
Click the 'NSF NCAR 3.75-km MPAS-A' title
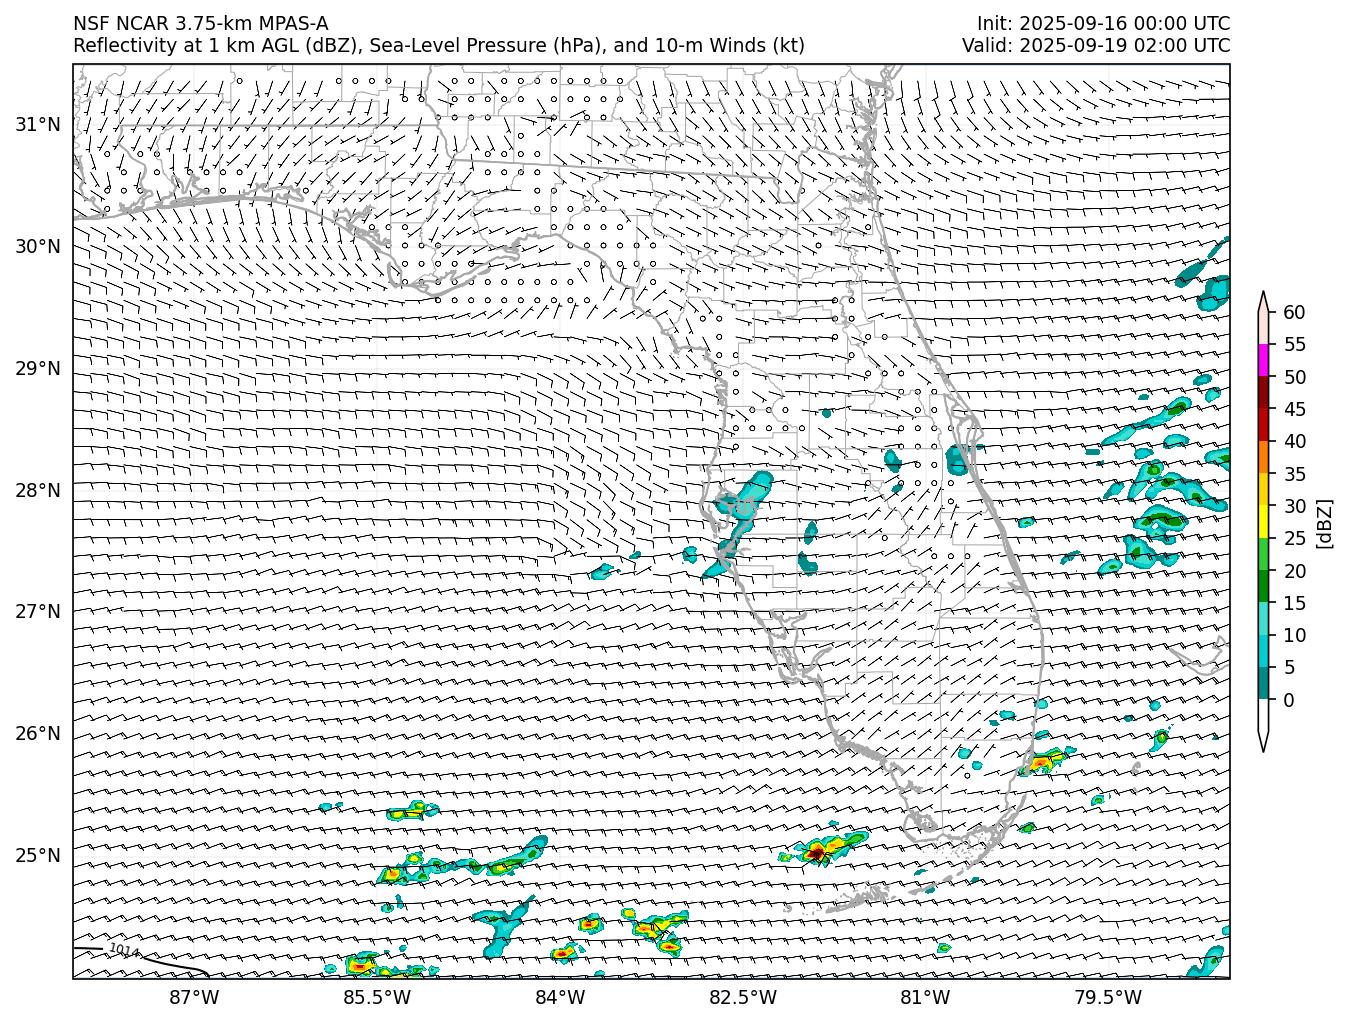click(x=200, y=24)
